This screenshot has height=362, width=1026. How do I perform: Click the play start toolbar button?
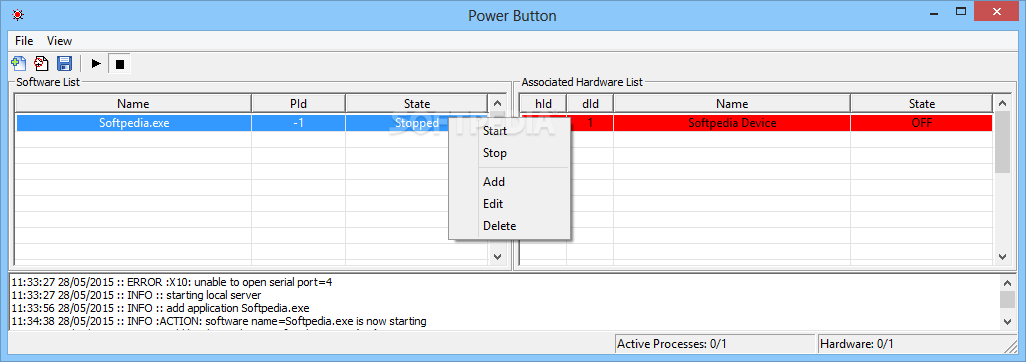pyautogui.click(x=96, y=63)
